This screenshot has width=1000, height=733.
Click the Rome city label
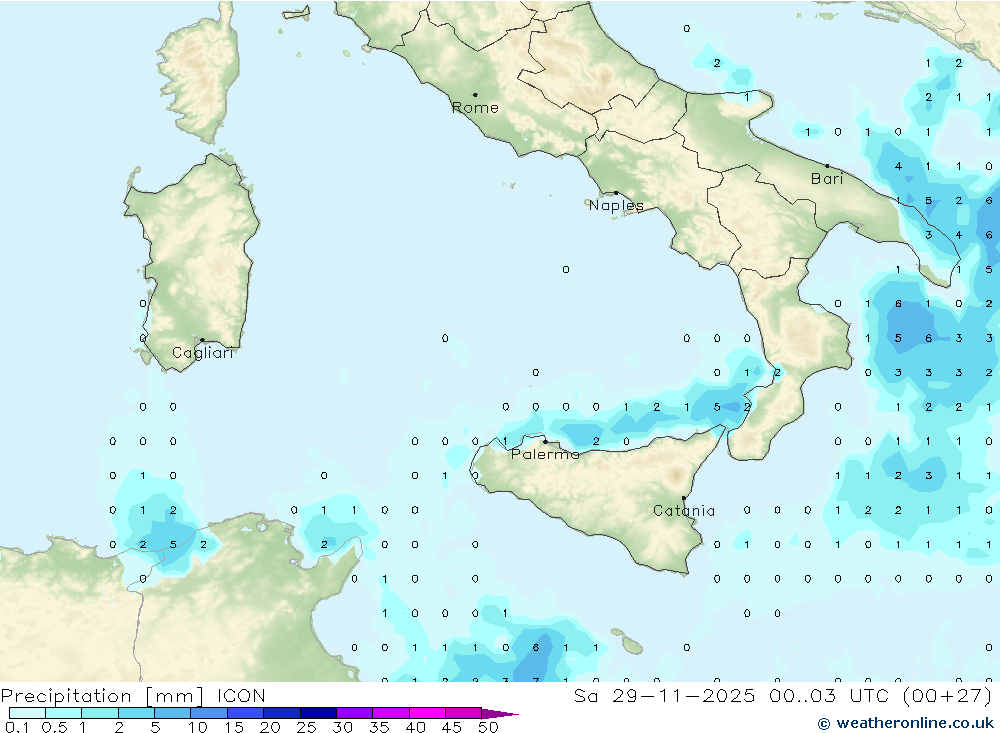pyautogui.click(x=475, y=107)
